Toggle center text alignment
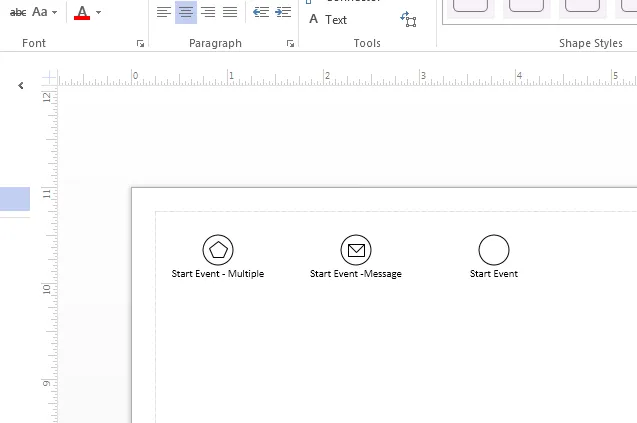Viewport: 637px width, 423px height. point(186,12)
